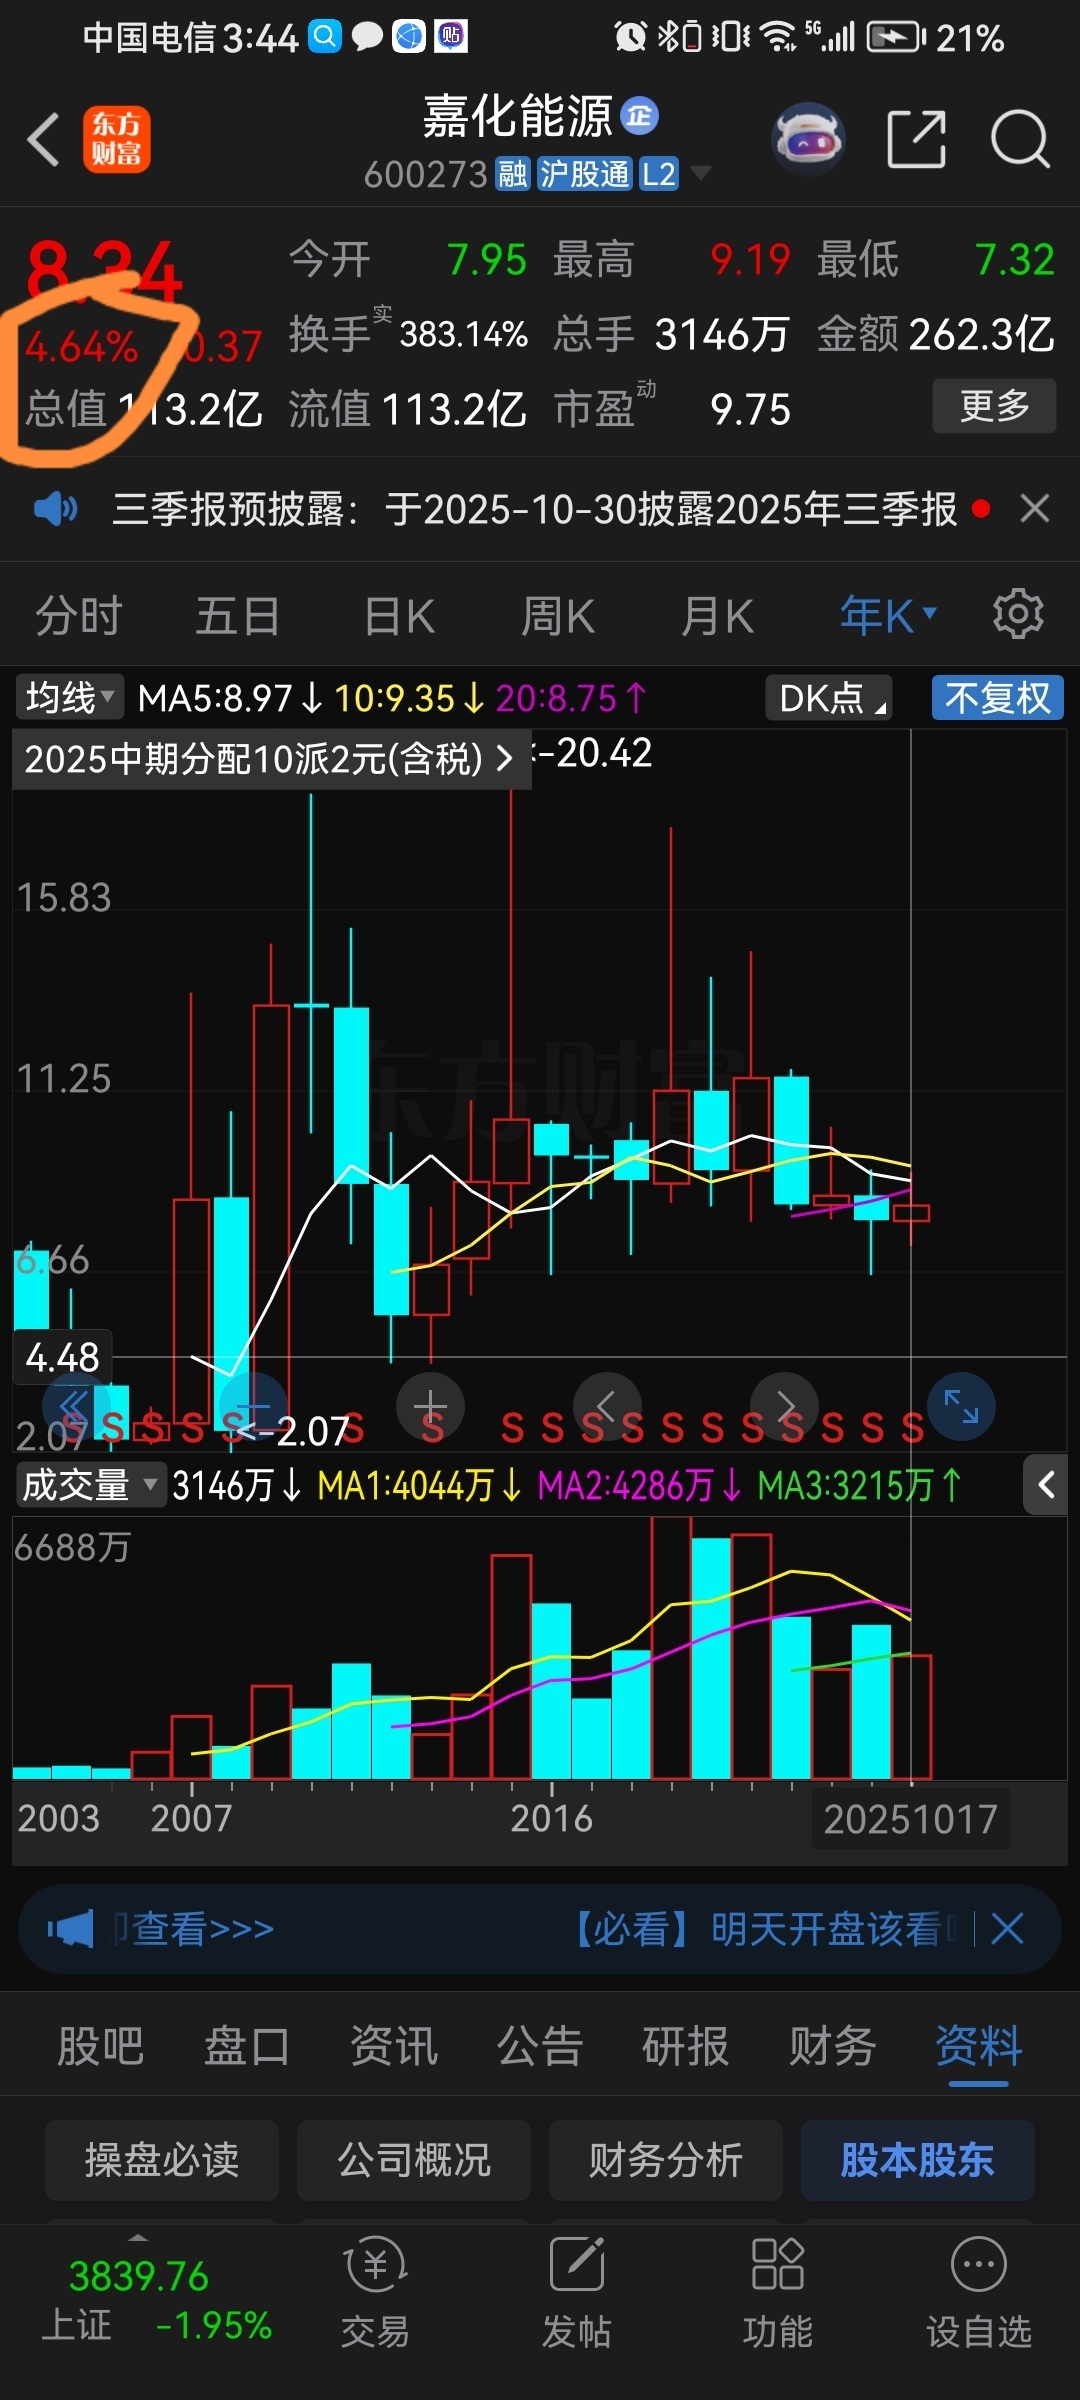Open the 资讯 tab

point(393,2045)
